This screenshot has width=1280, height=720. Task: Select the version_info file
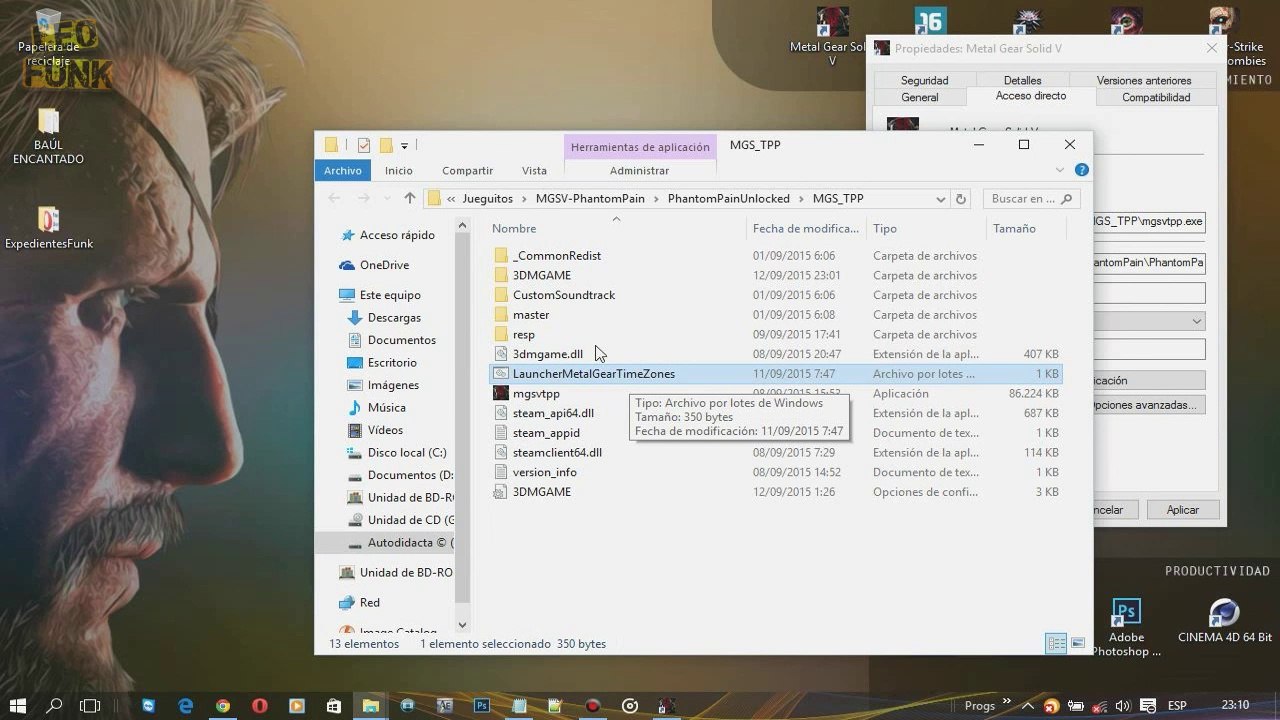coord(544,472)
